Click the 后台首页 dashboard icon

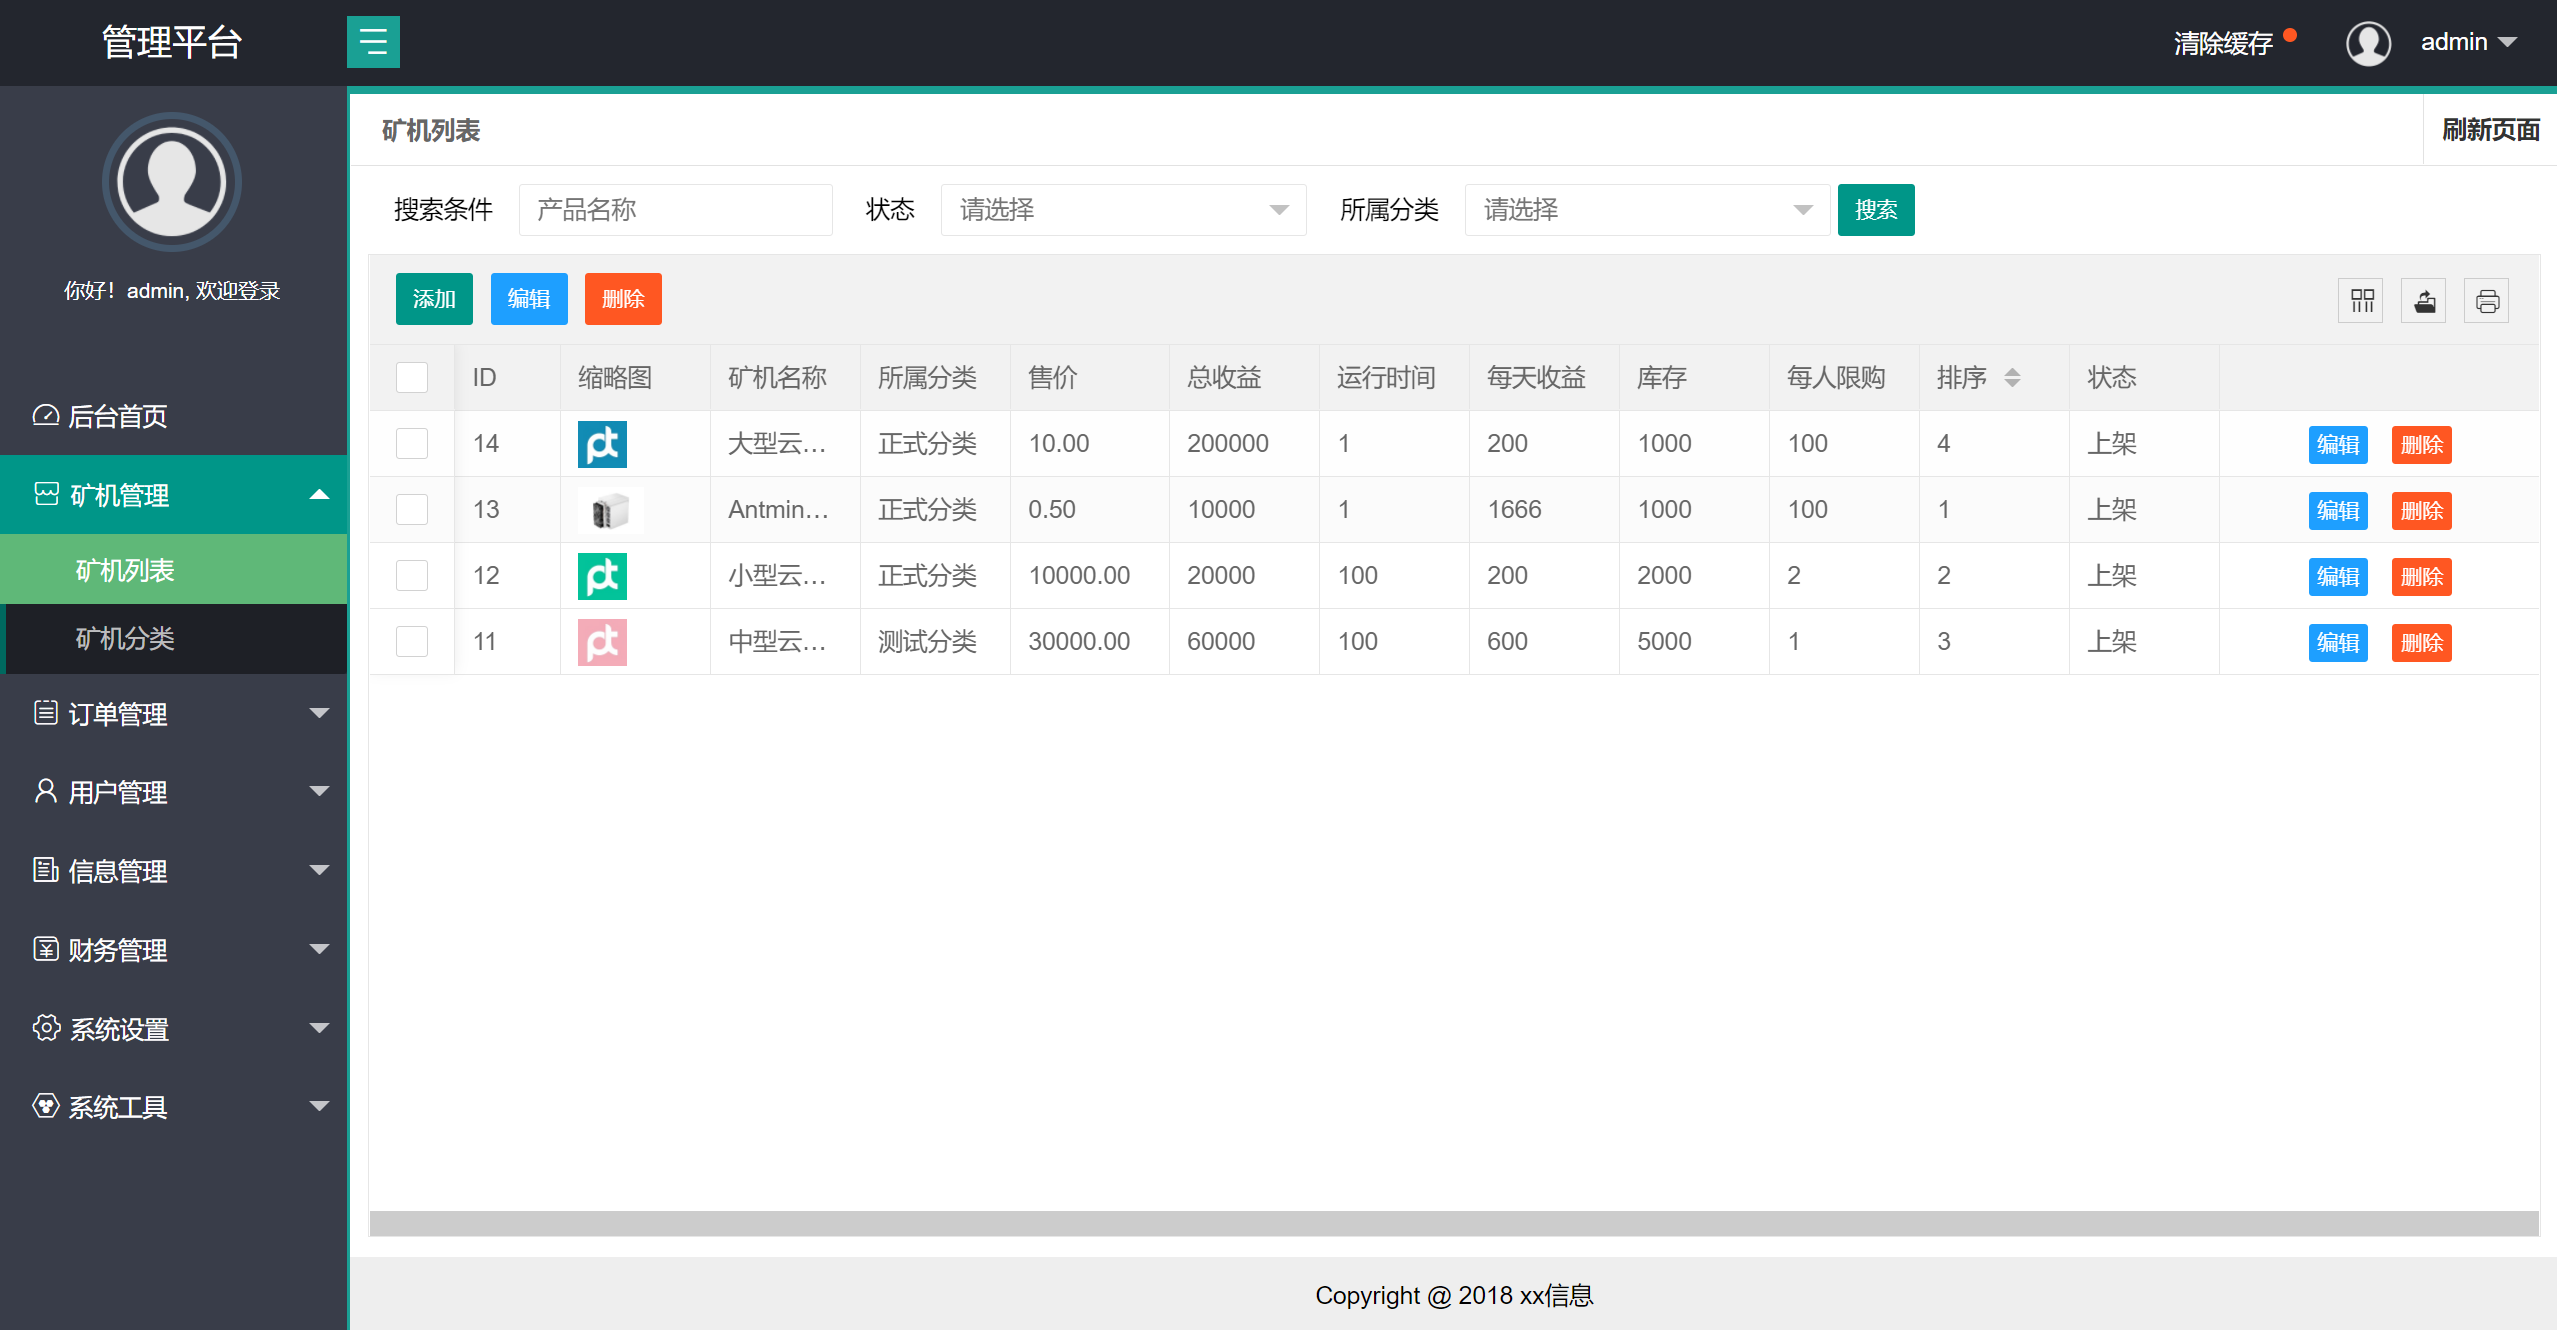point(46,415)
